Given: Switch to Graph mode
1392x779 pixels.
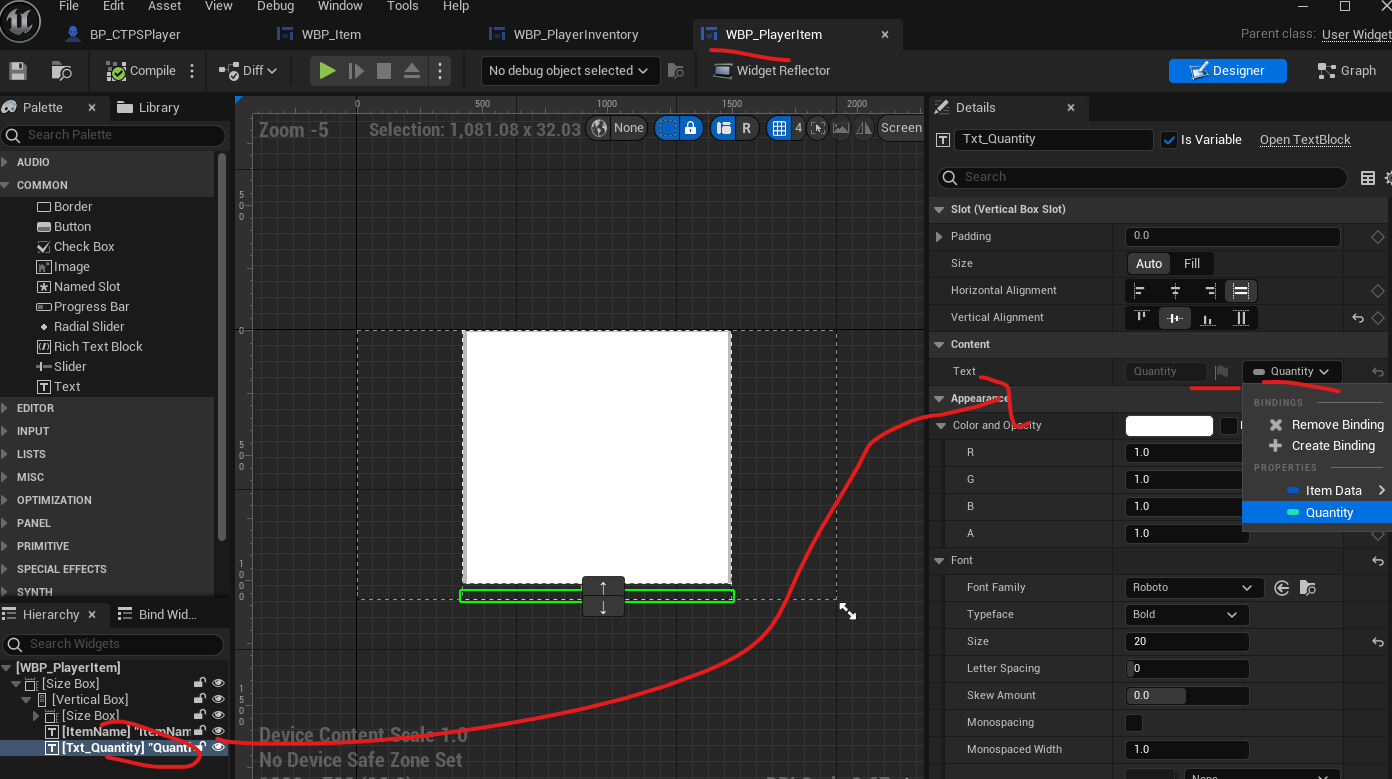Looking at the screenshot, I should click(x=1347, y=71).
